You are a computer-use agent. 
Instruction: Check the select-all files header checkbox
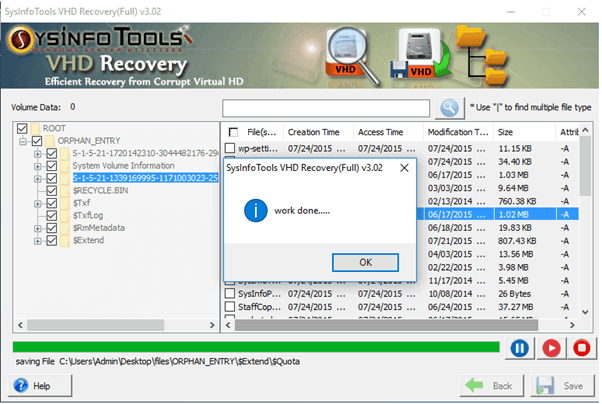pyautogui.click(x=233, y=132)
